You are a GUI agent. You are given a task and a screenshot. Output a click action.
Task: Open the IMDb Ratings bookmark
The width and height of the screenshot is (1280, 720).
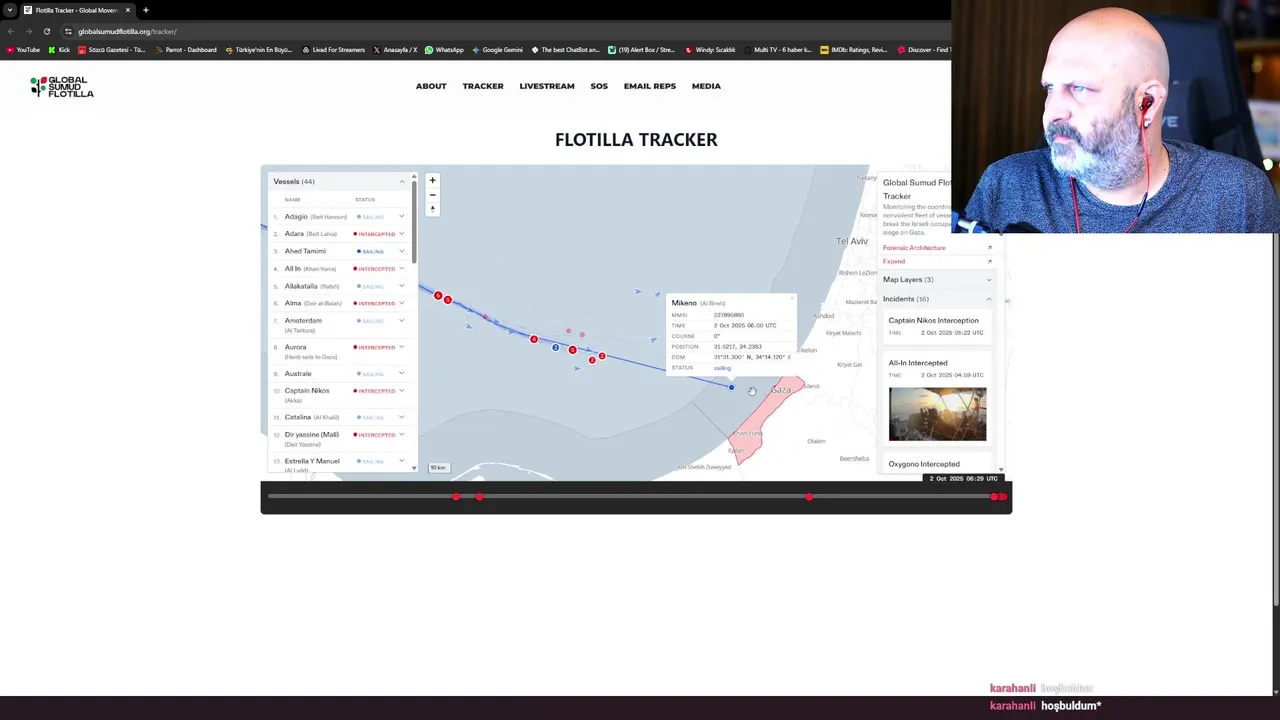coord(853,50)
